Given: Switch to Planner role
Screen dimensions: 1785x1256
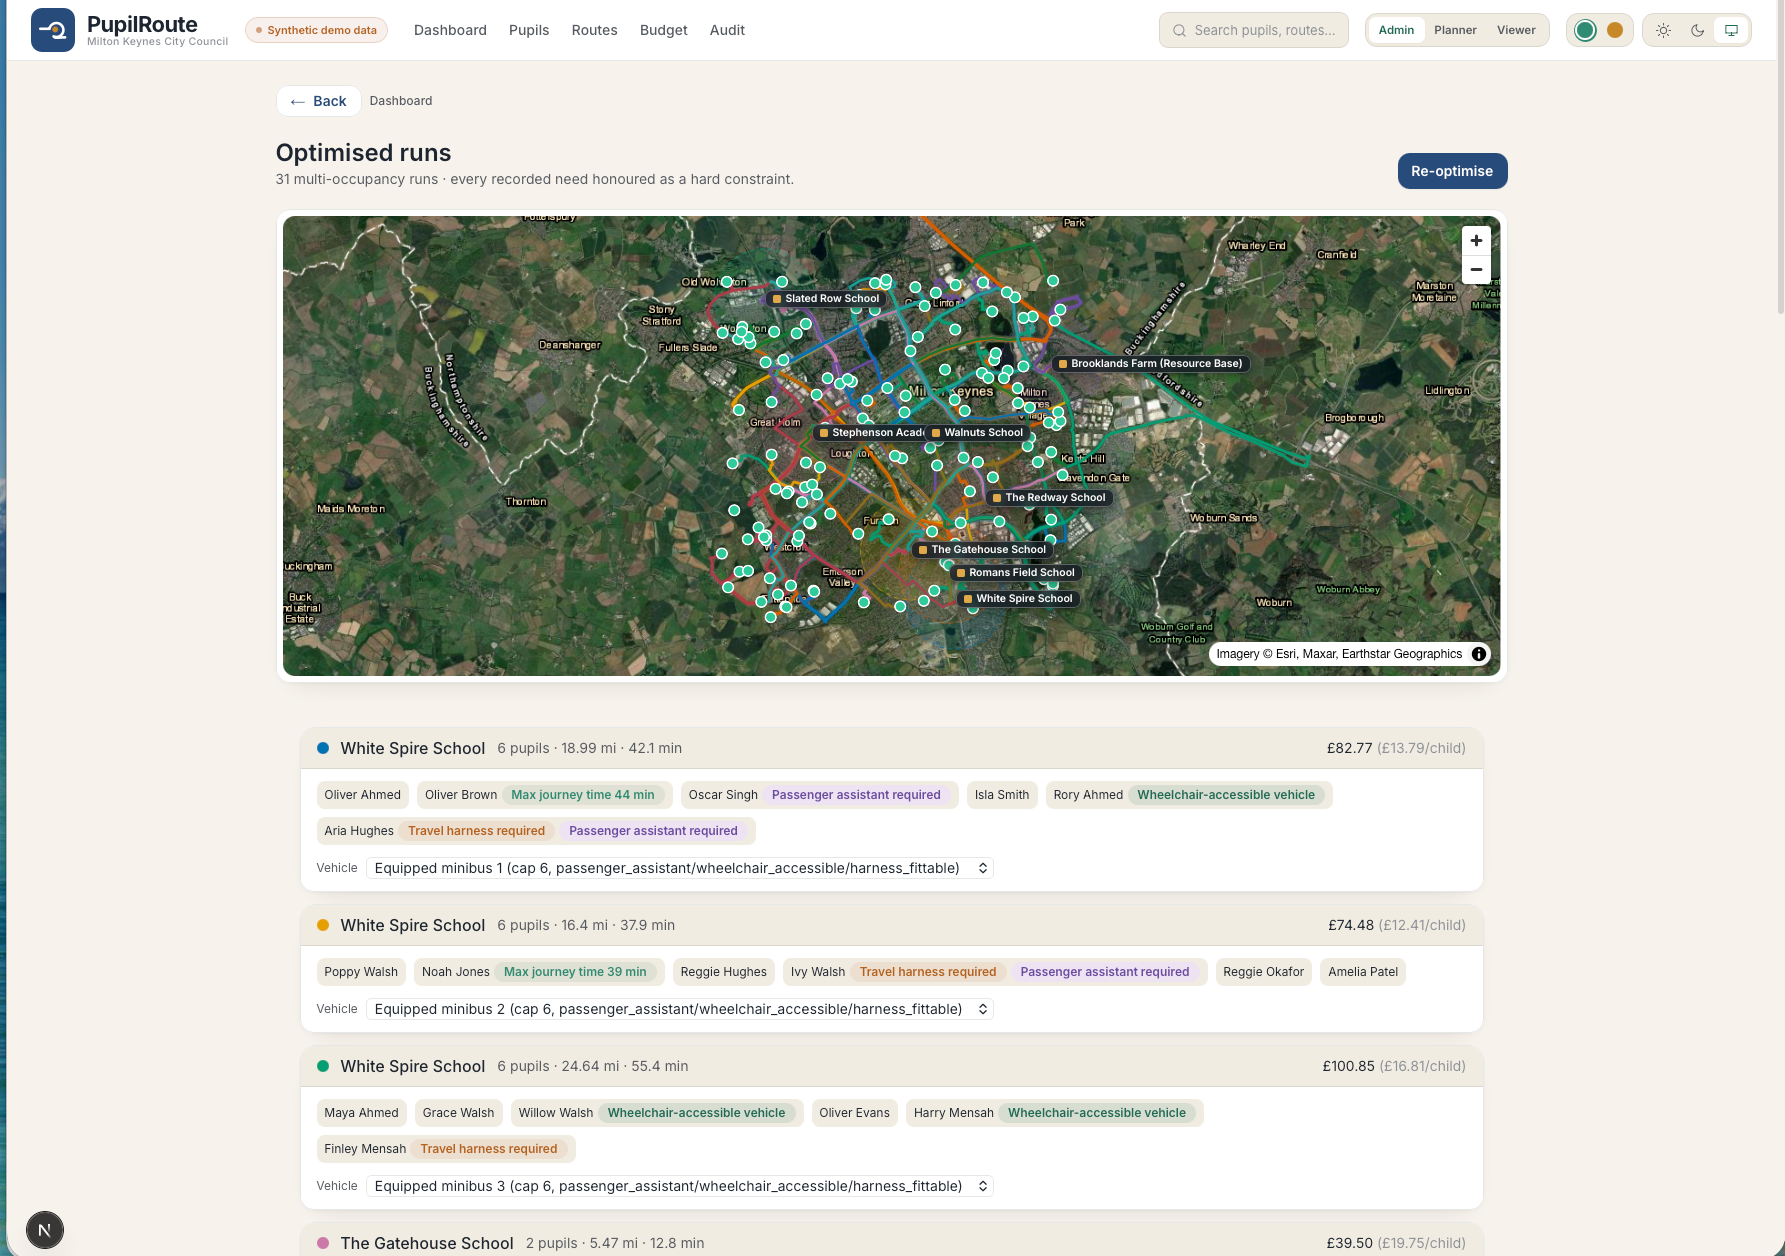Looking at the screenshot, I should 1455,30.
